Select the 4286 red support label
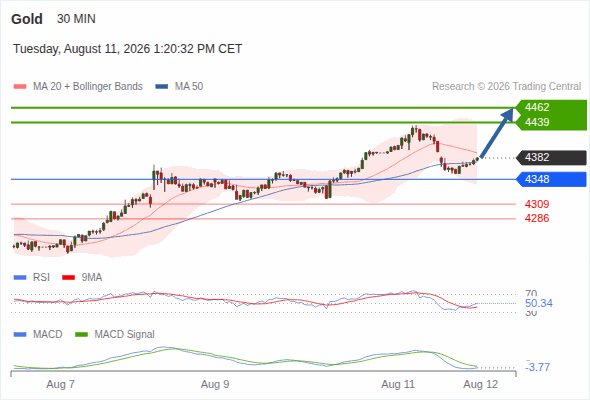This screenshot has height=400, width=590. [x=537, y=218]
